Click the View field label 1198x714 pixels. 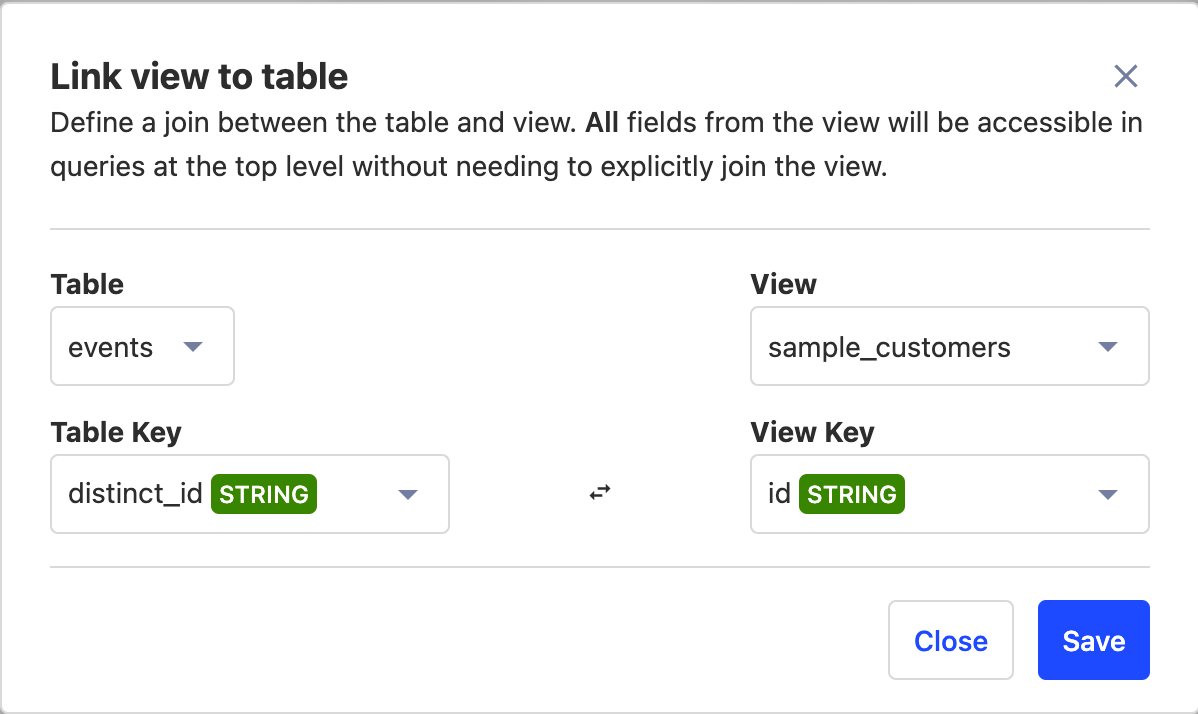(783, 284)
